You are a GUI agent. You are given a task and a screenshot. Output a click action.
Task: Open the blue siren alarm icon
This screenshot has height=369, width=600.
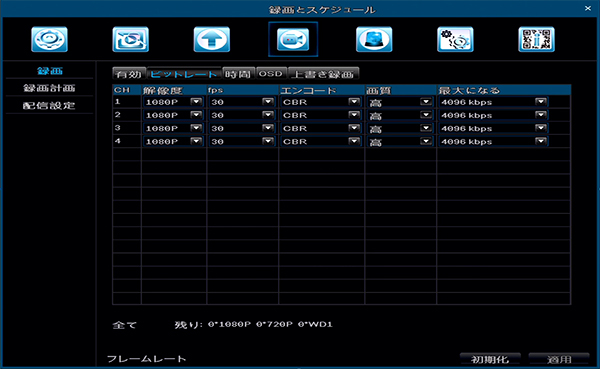tap(374, 39)
